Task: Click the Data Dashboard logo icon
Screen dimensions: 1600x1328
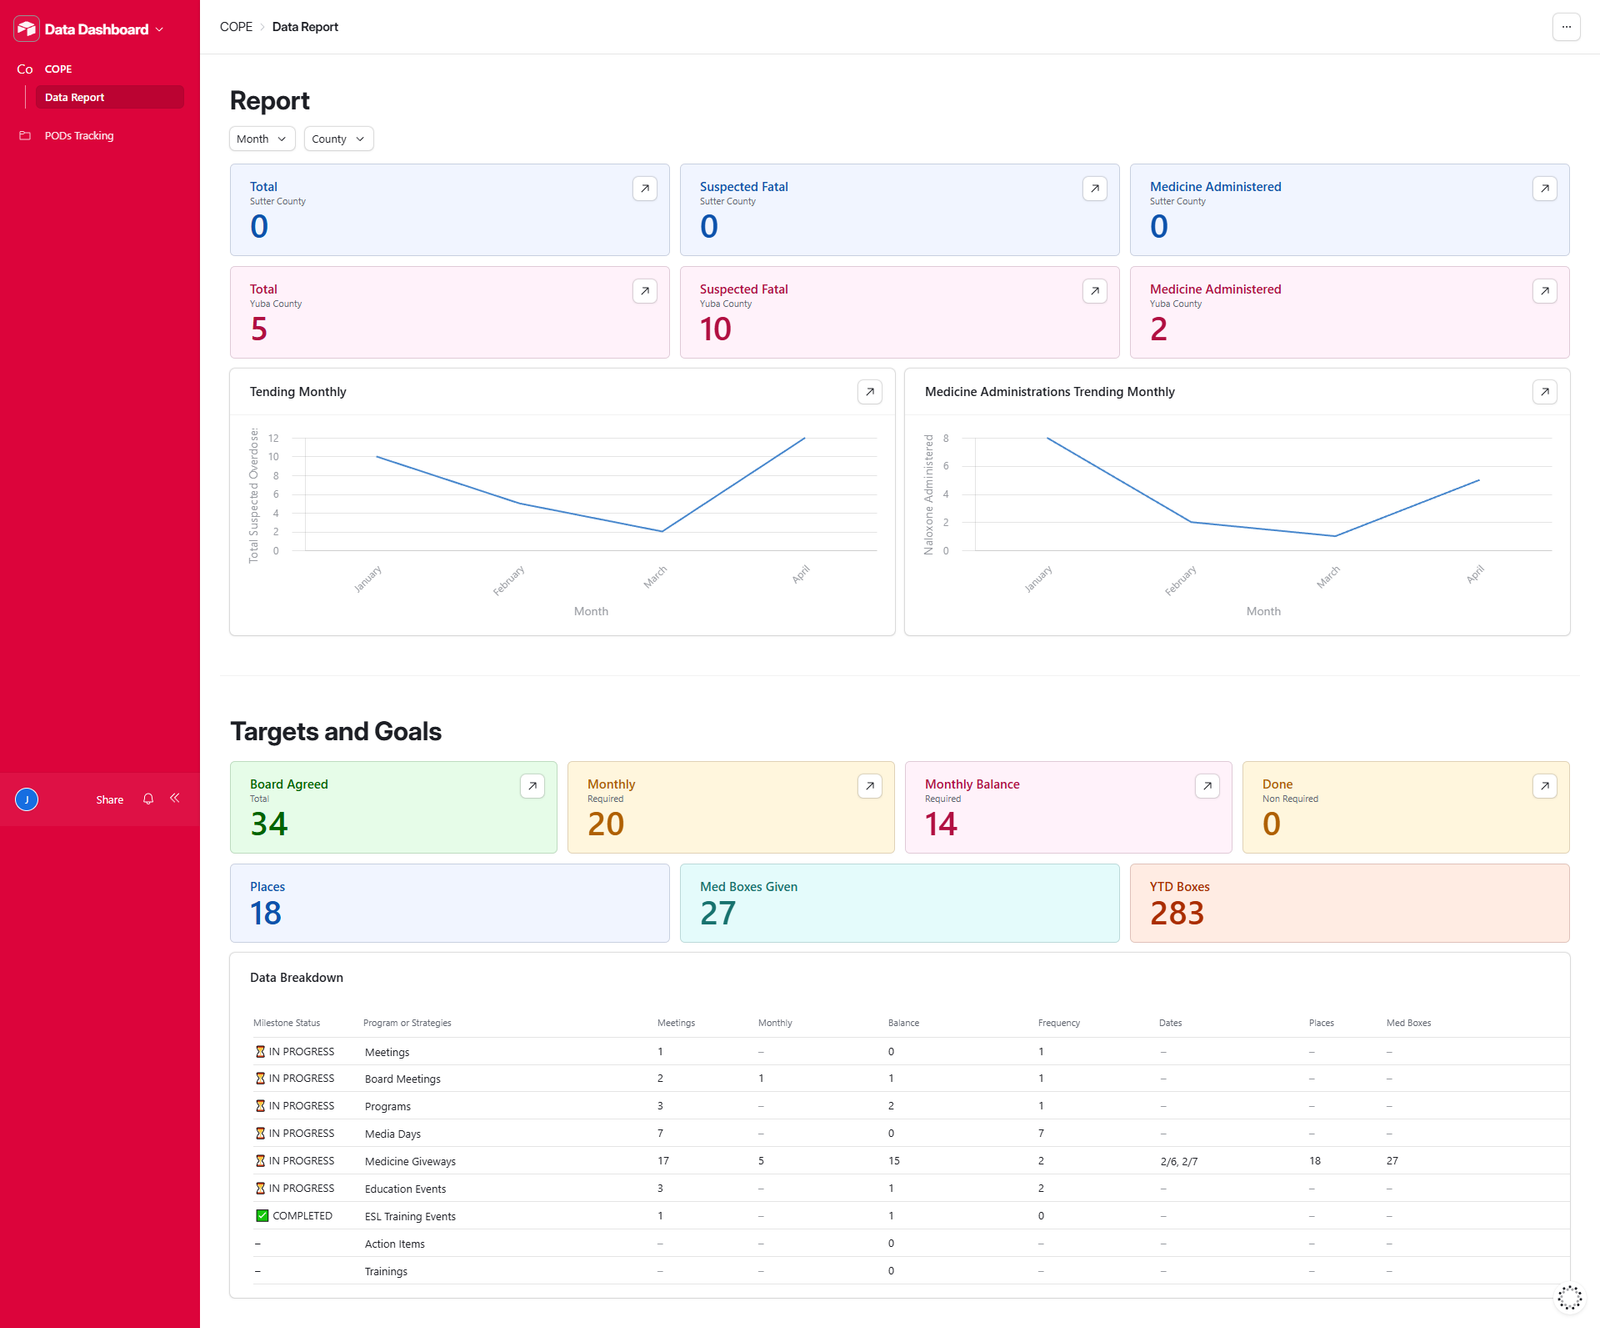Action: (x=27, y=29)
